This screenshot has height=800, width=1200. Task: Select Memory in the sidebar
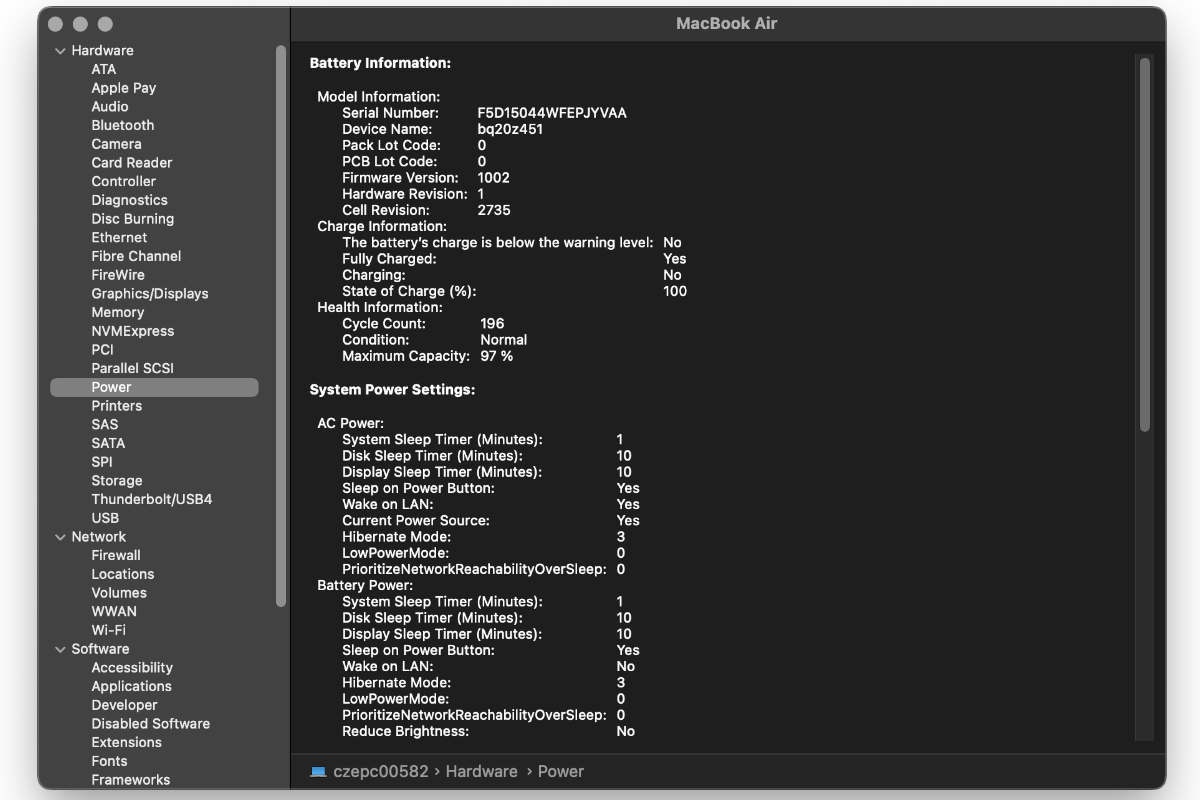click(x=118, y=312)
